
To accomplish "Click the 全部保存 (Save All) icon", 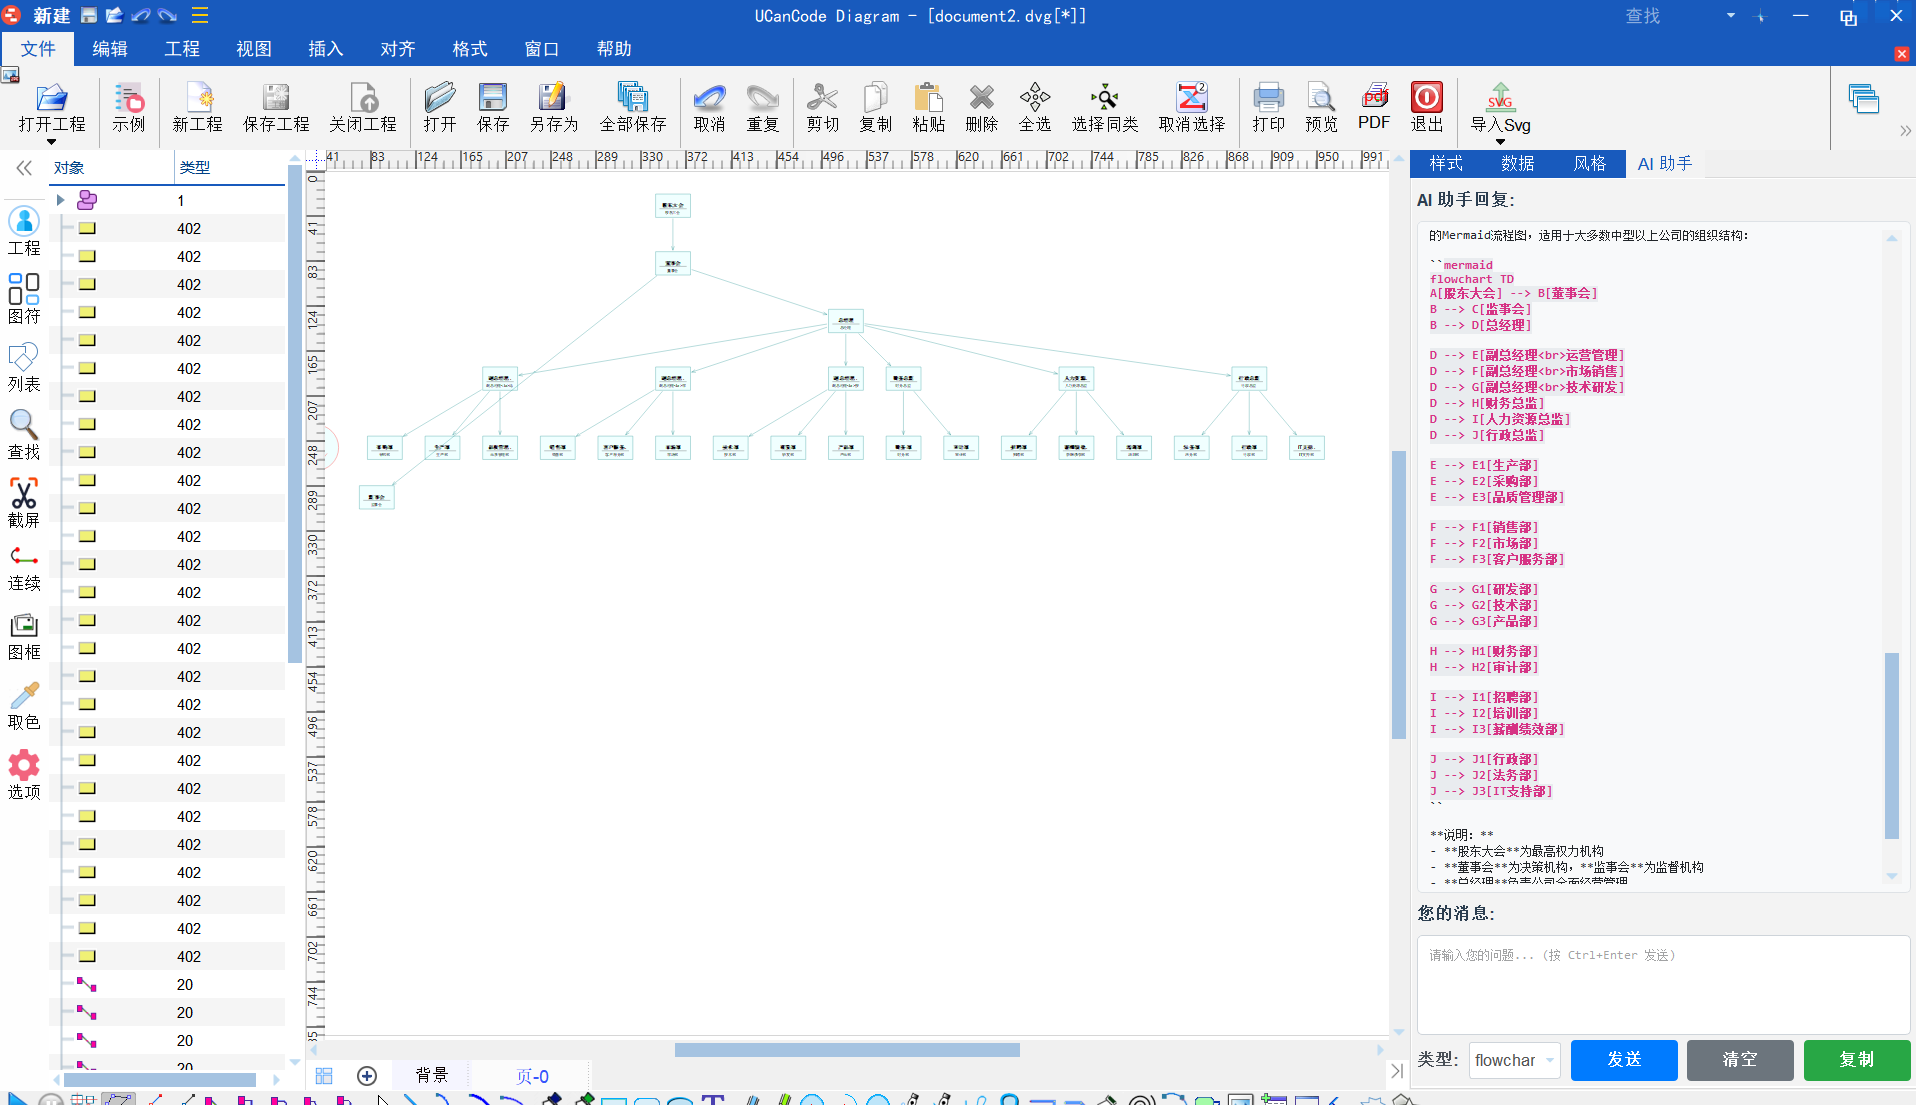I will point(632,99).
